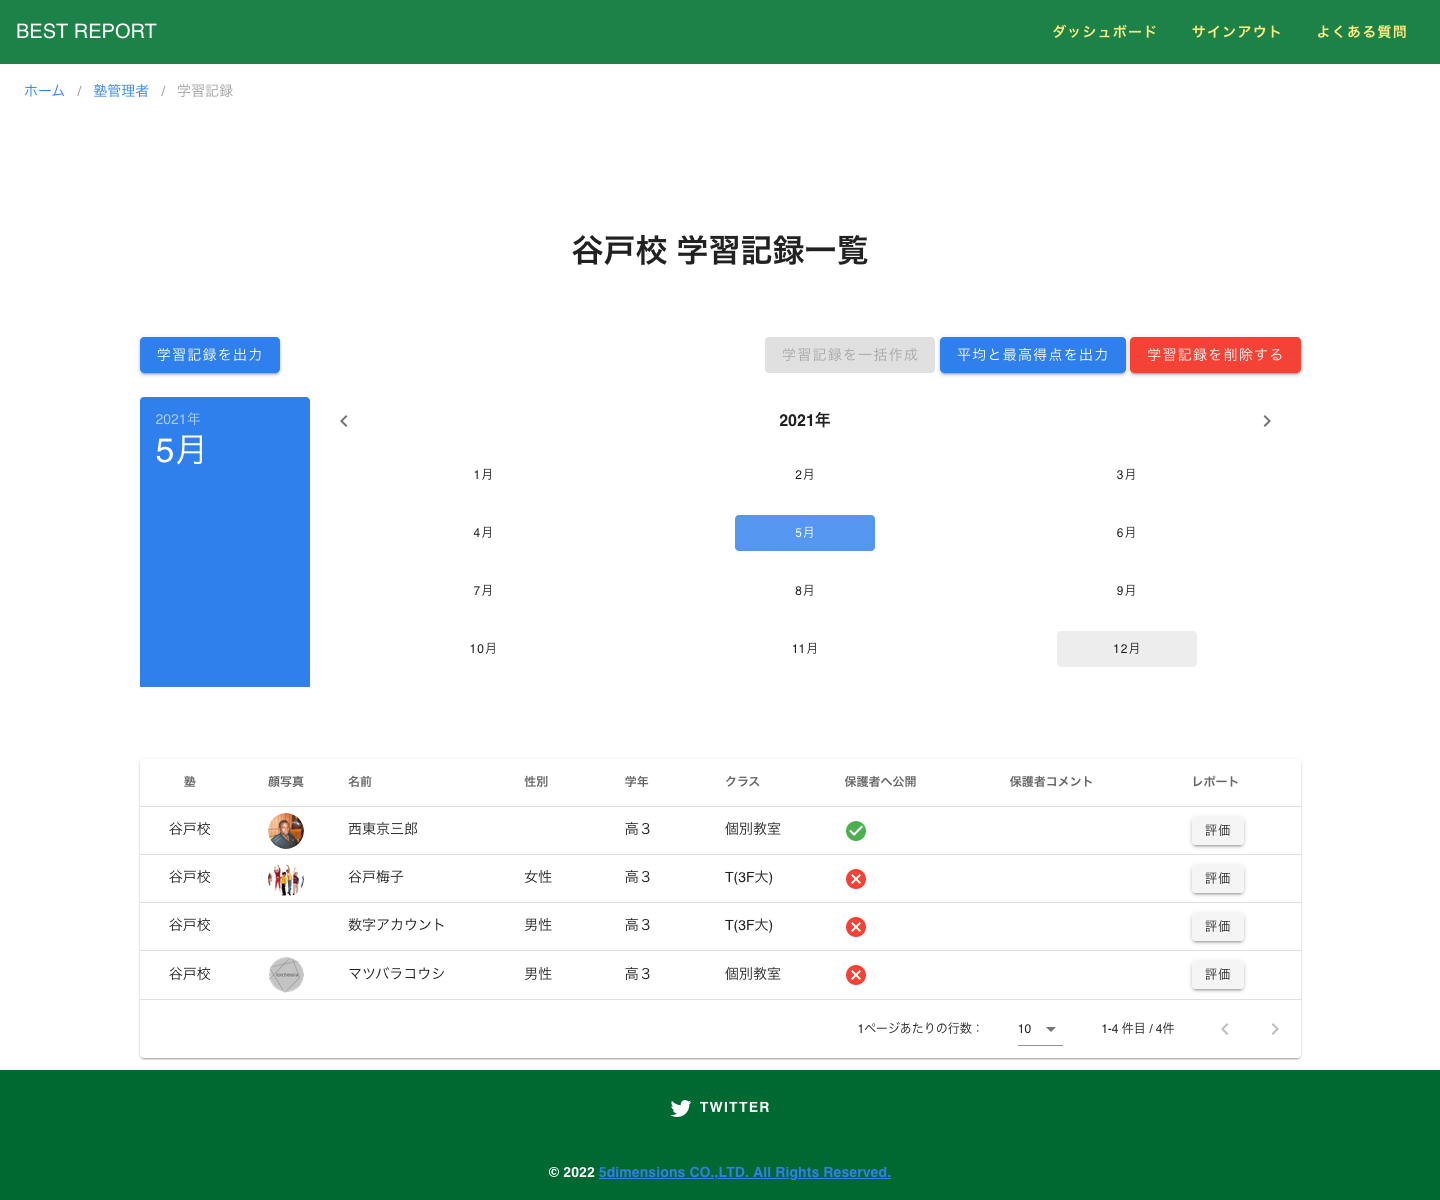The width and height of the screenshot is (1440, 1200).
Task: Click 個別教室 class cell for 西東京三郎
Action: [753, 829]
